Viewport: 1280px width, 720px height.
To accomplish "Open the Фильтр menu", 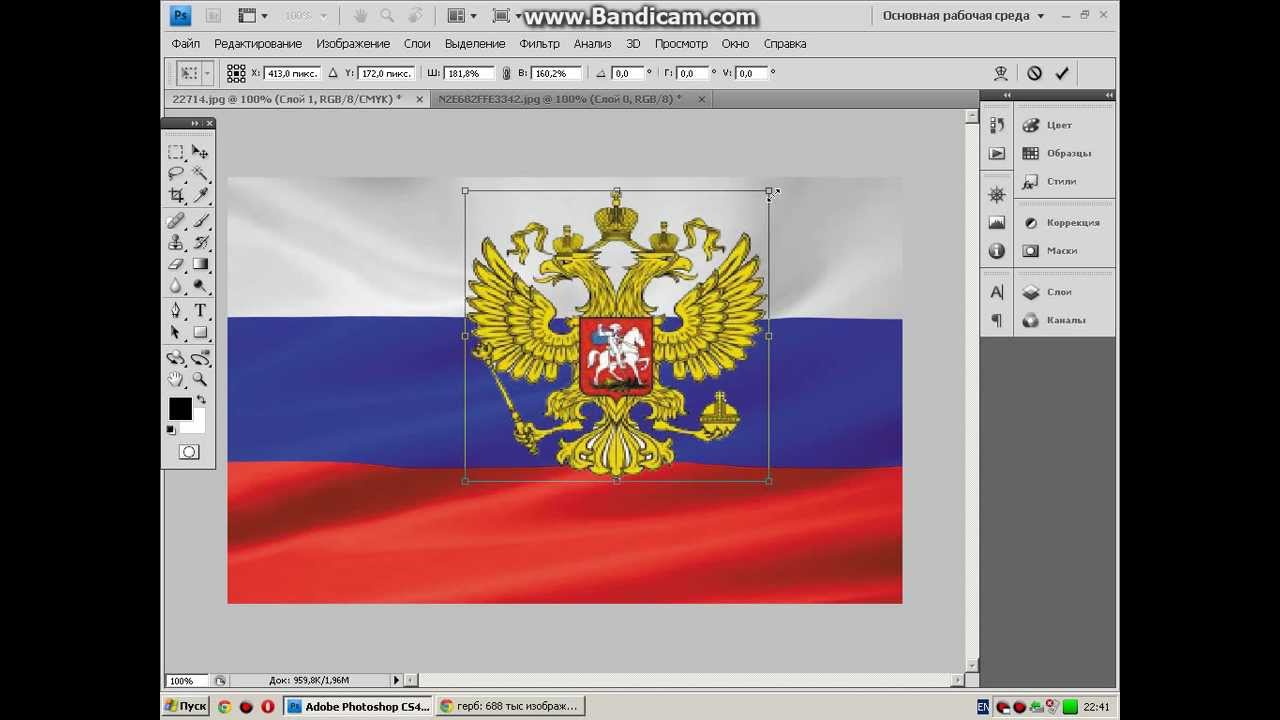I will coord(540,44).
